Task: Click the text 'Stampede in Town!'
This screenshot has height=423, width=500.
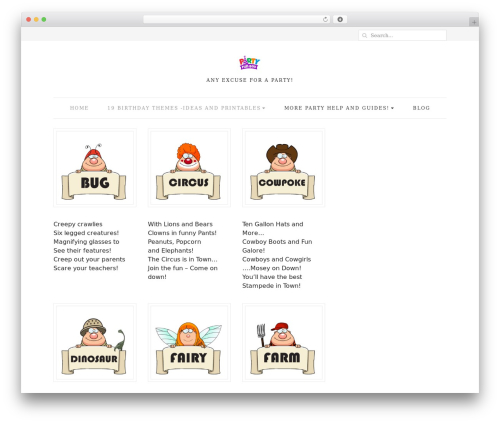Action: click(271, 286)
